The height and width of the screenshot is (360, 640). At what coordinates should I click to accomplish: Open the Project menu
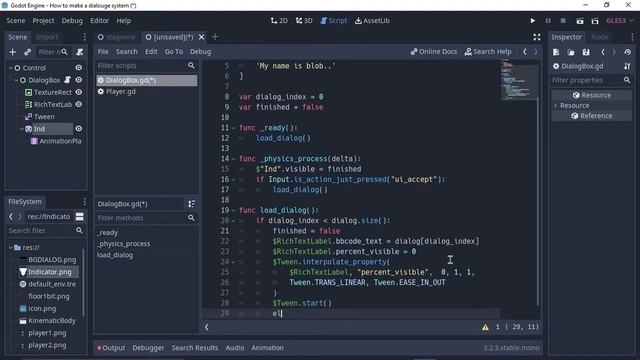click(43, 20)
